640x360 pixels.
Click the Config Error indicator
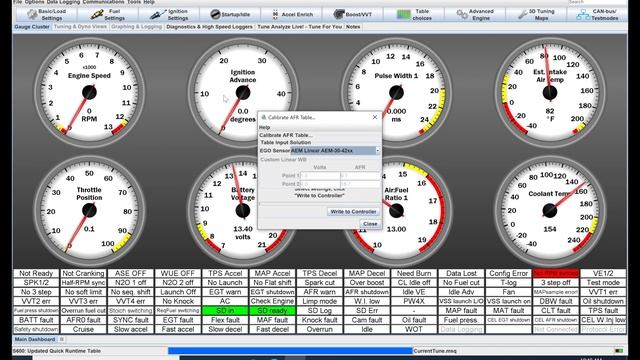[509, 273]
